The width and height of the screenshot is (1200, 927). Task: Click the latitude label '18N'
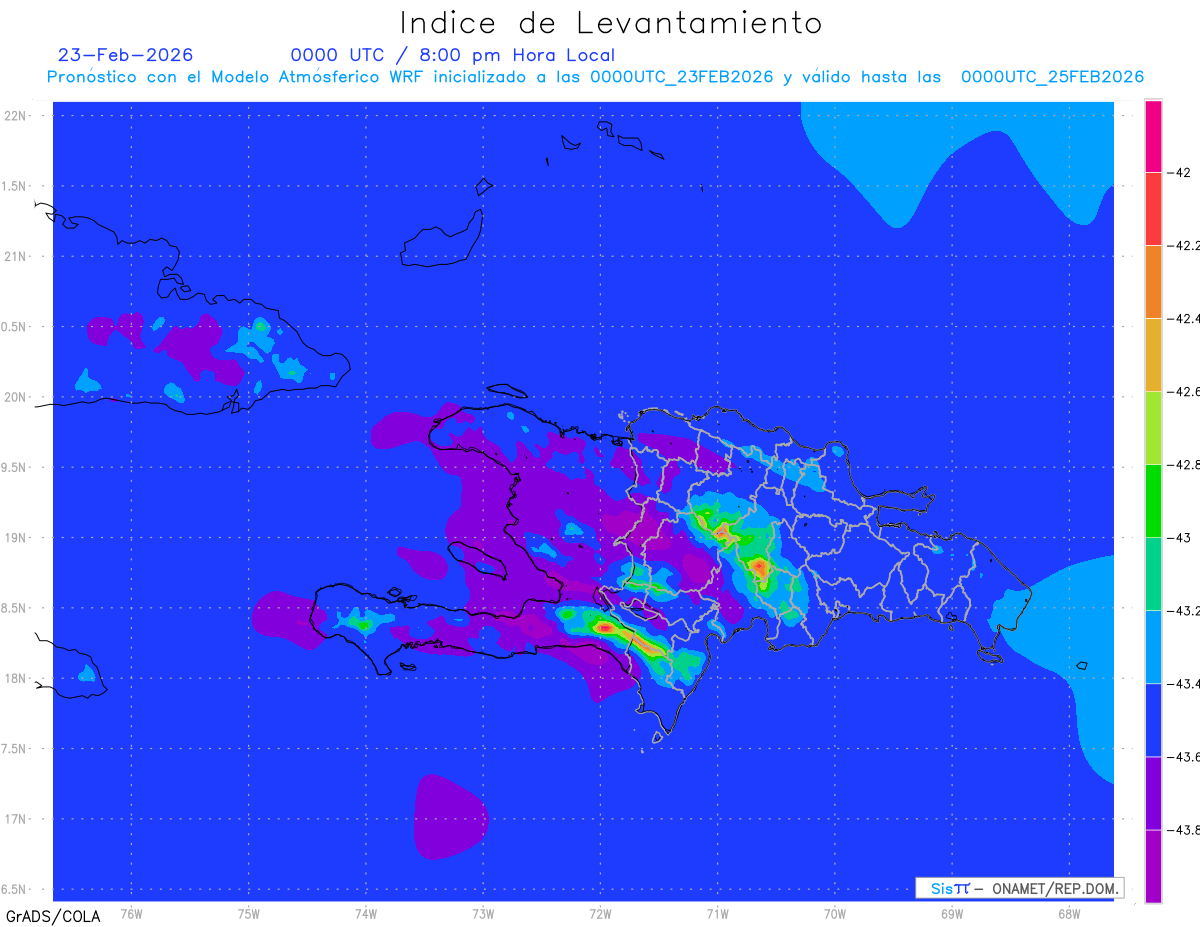[14, 678]
